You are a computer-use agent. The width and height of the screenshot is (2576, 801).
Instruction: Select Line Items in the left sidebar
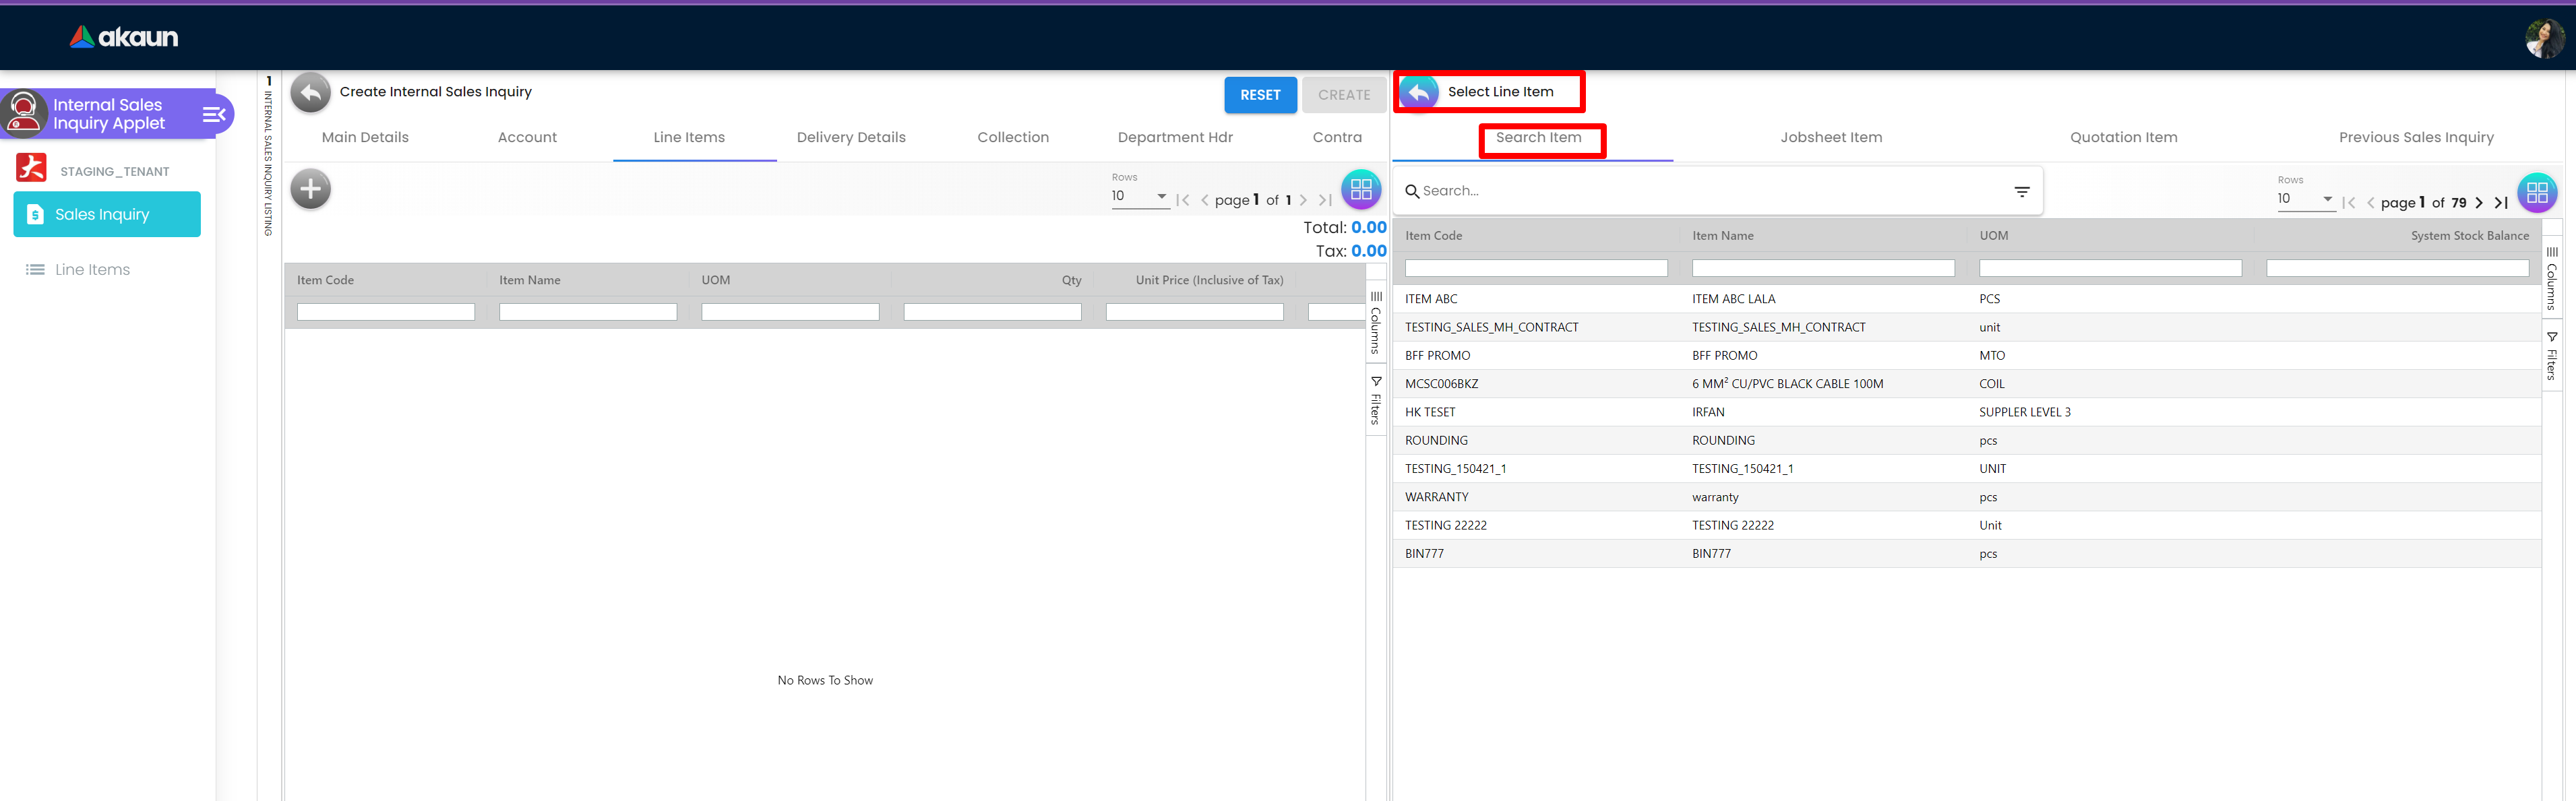coord(92,270)
